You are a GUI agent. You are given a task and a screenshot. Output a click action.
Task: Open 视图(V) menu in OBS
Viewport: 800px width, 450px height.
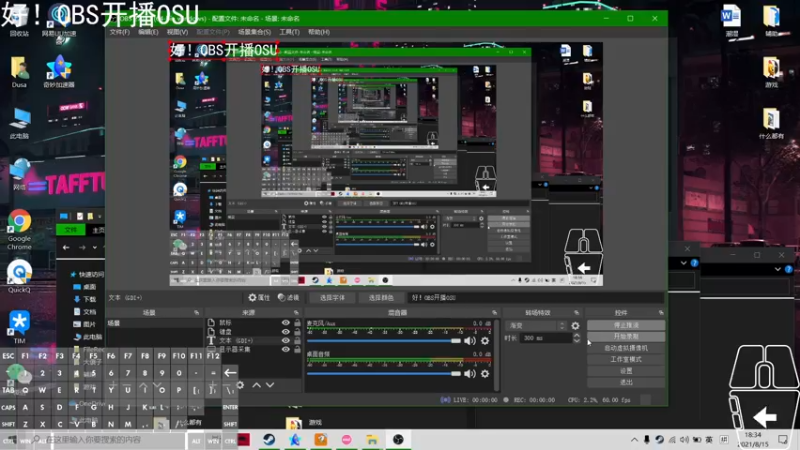(x=177, y=32)
